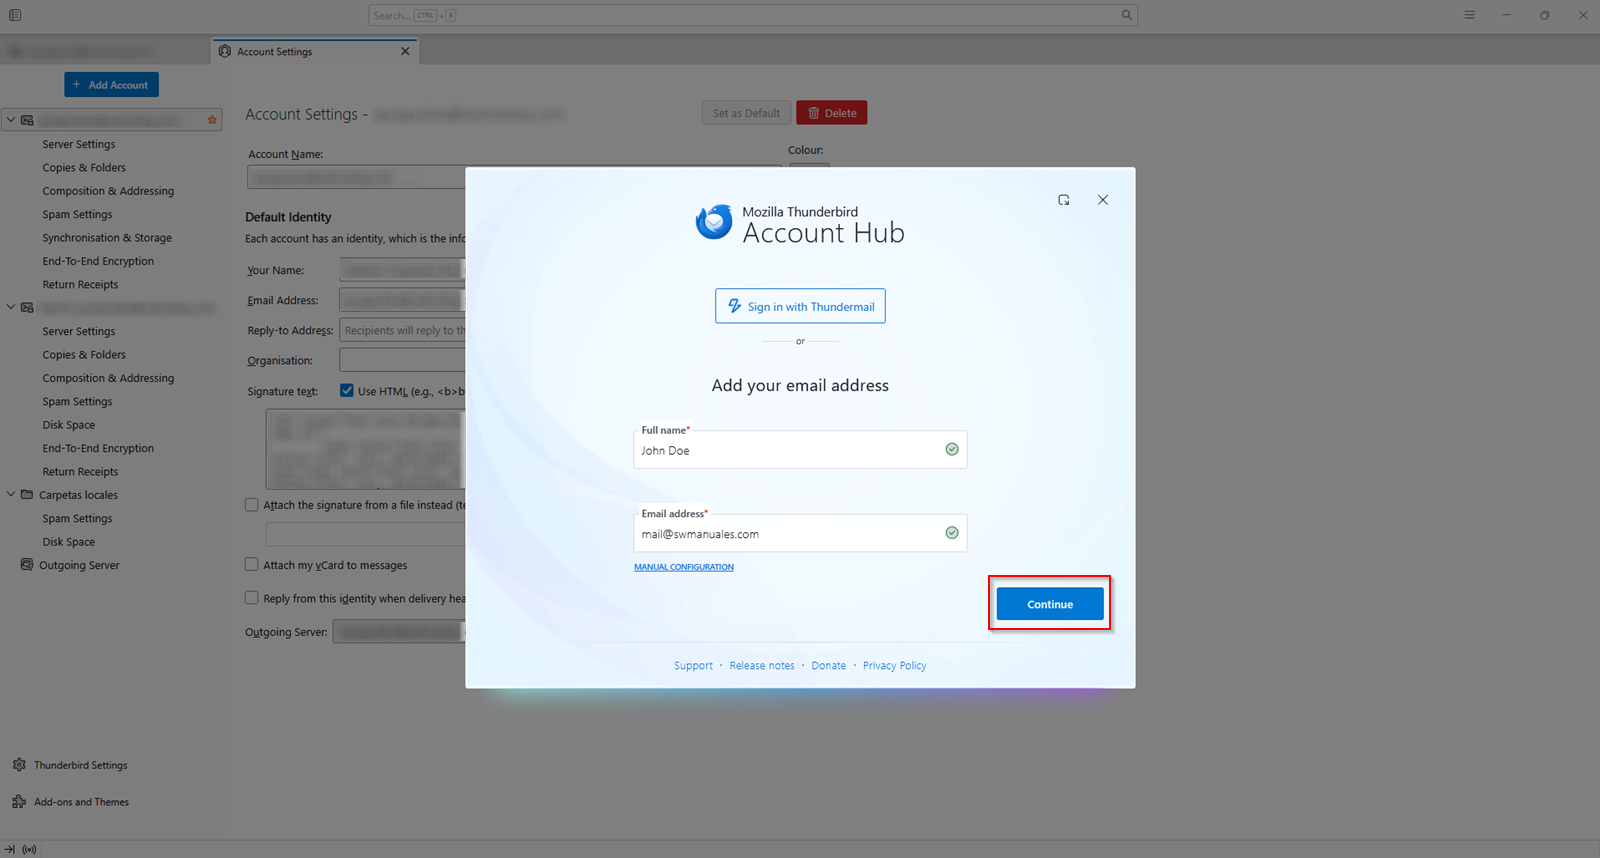This screenshot has width=1600, height=858.
Task: Open the Release notes link
Action: tap(762, 666)
